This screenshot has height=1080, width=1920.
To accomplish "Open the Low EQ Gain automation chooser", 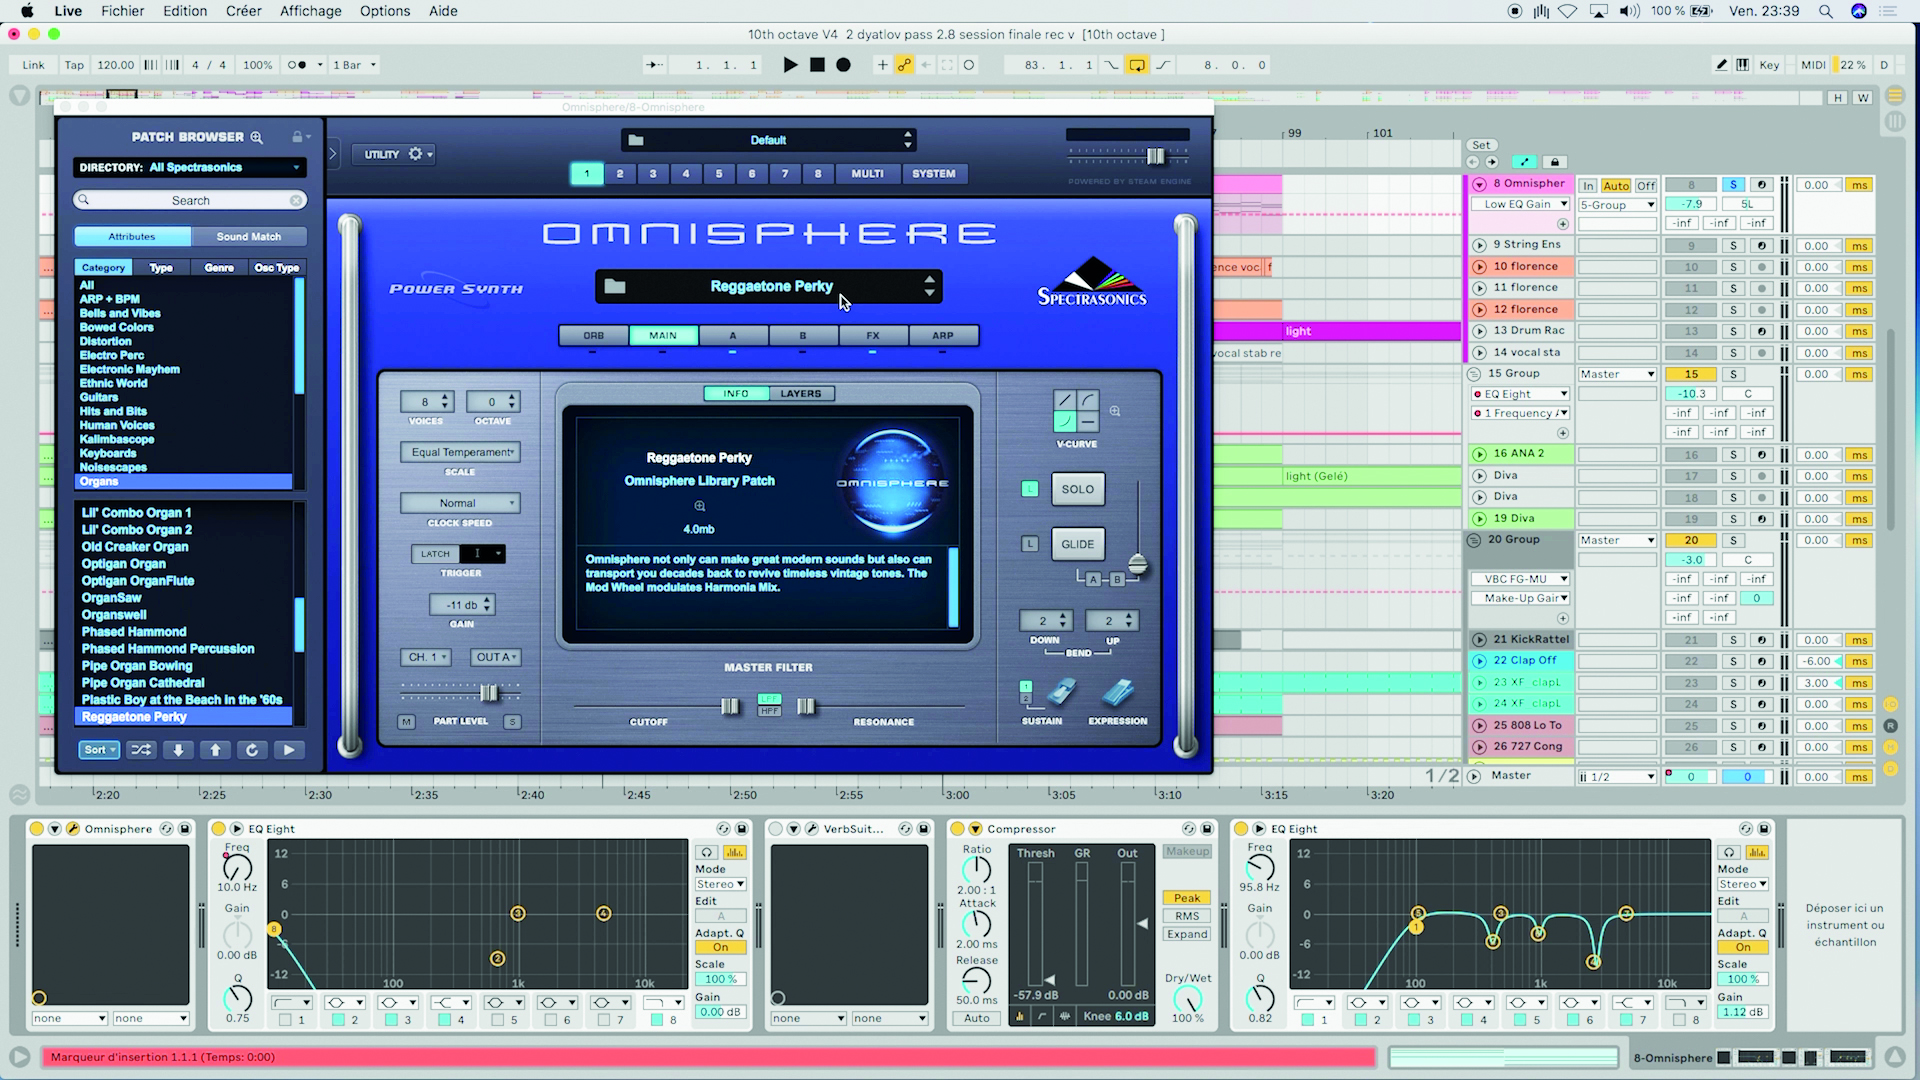I will 1520,204.
